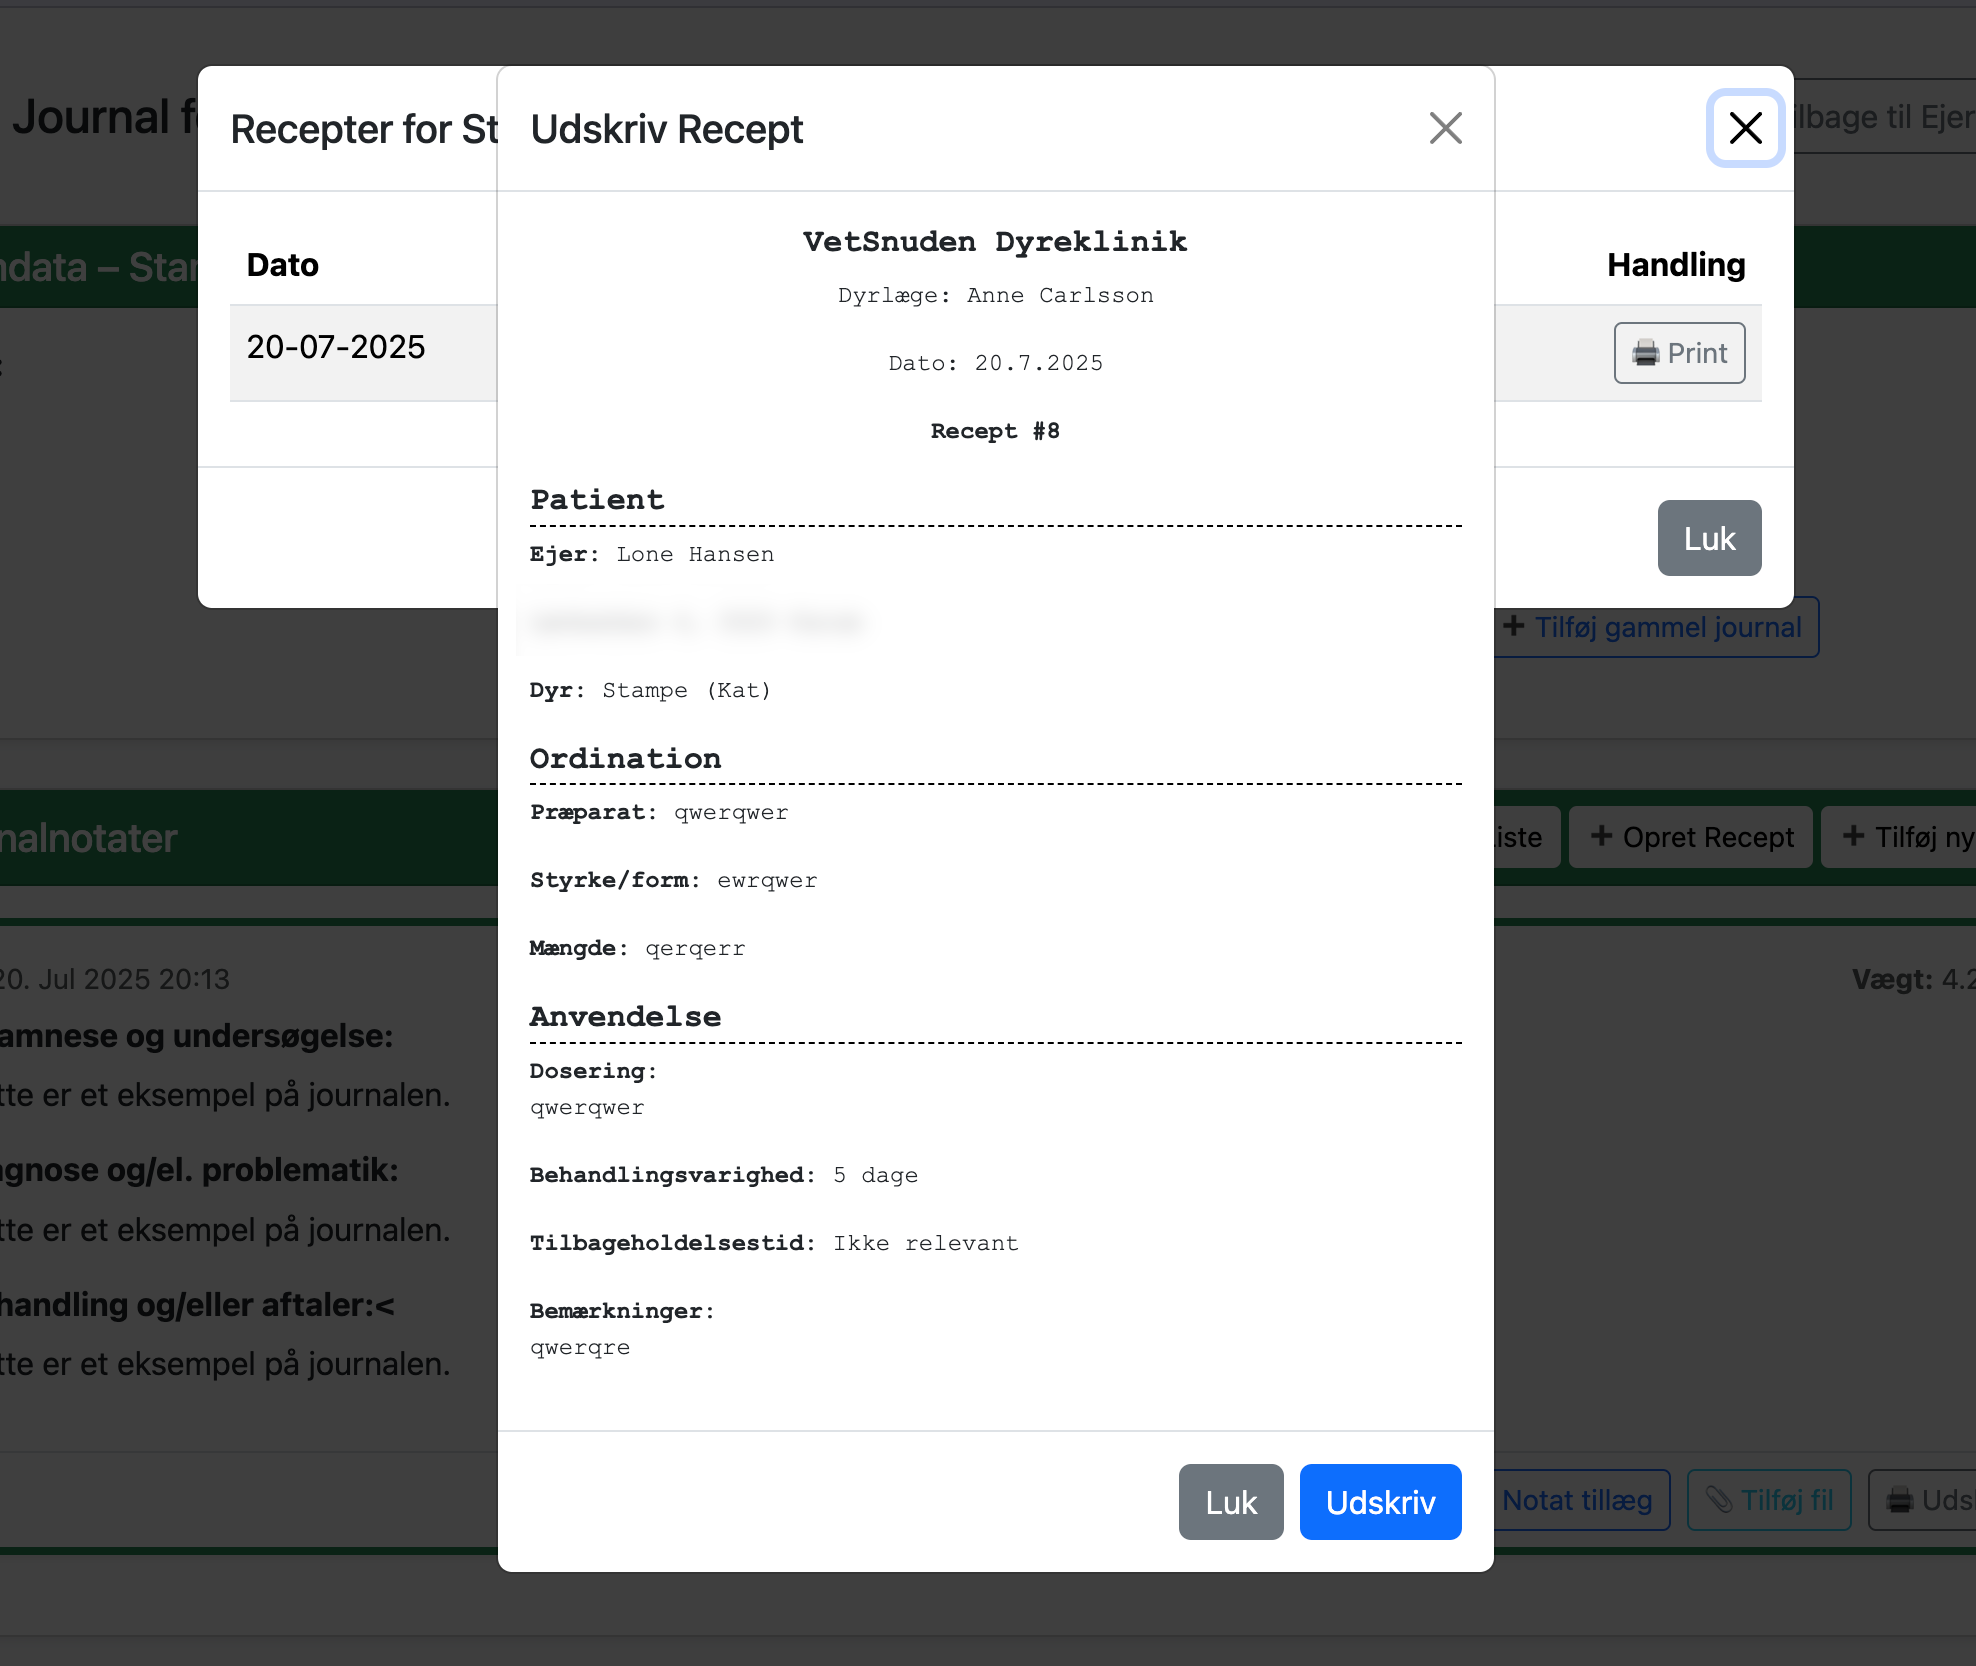
Task: Click the partially visible 'liste' button
Action: click(x=1519, y=836)
